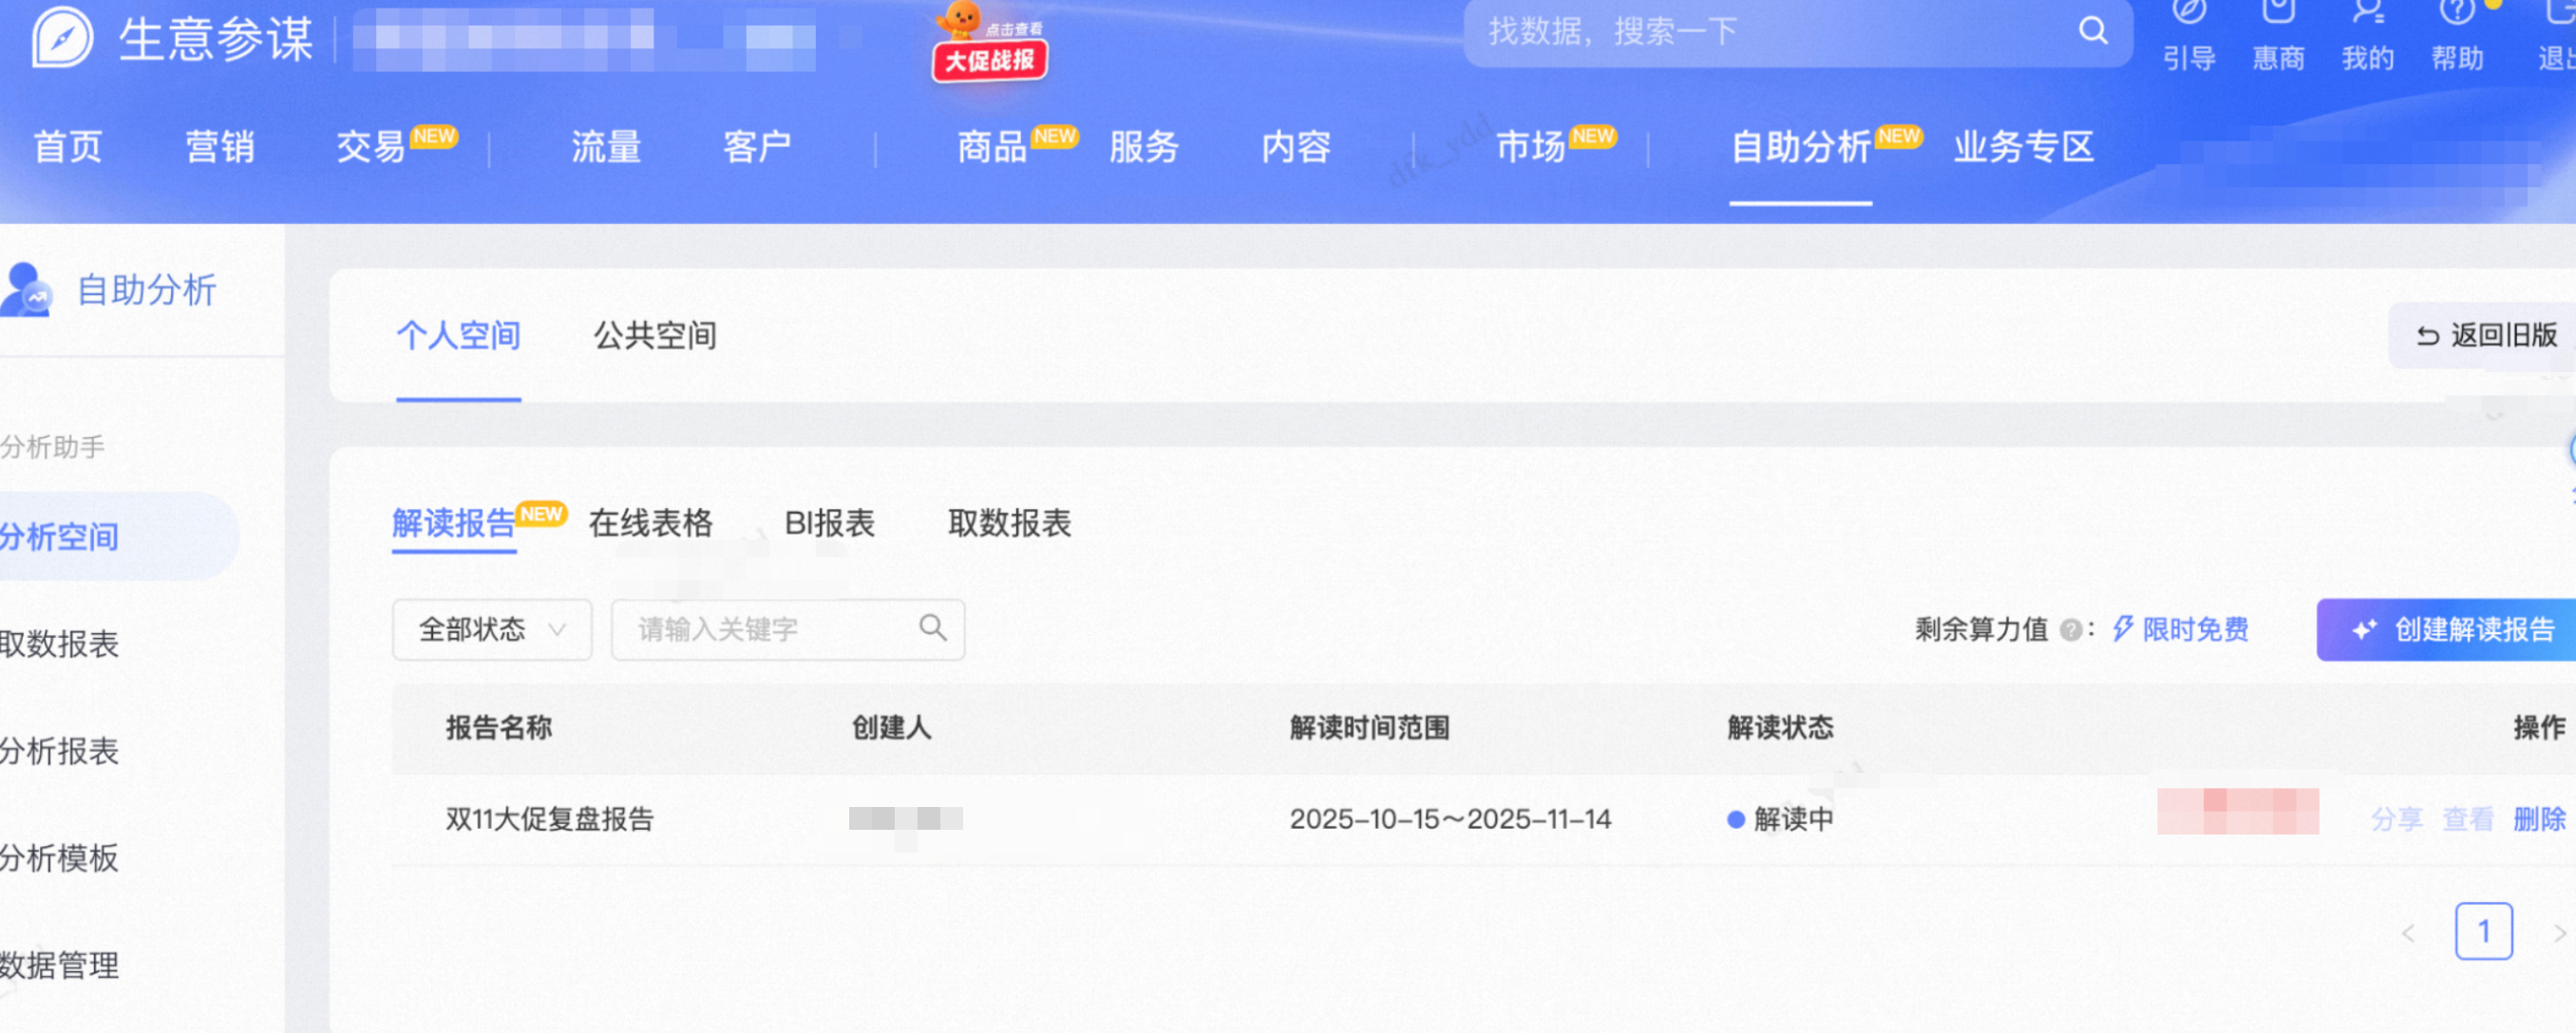Open the 内容 nav tab
This screenshot has height=1033, width=2576.
pos(1296,147)
